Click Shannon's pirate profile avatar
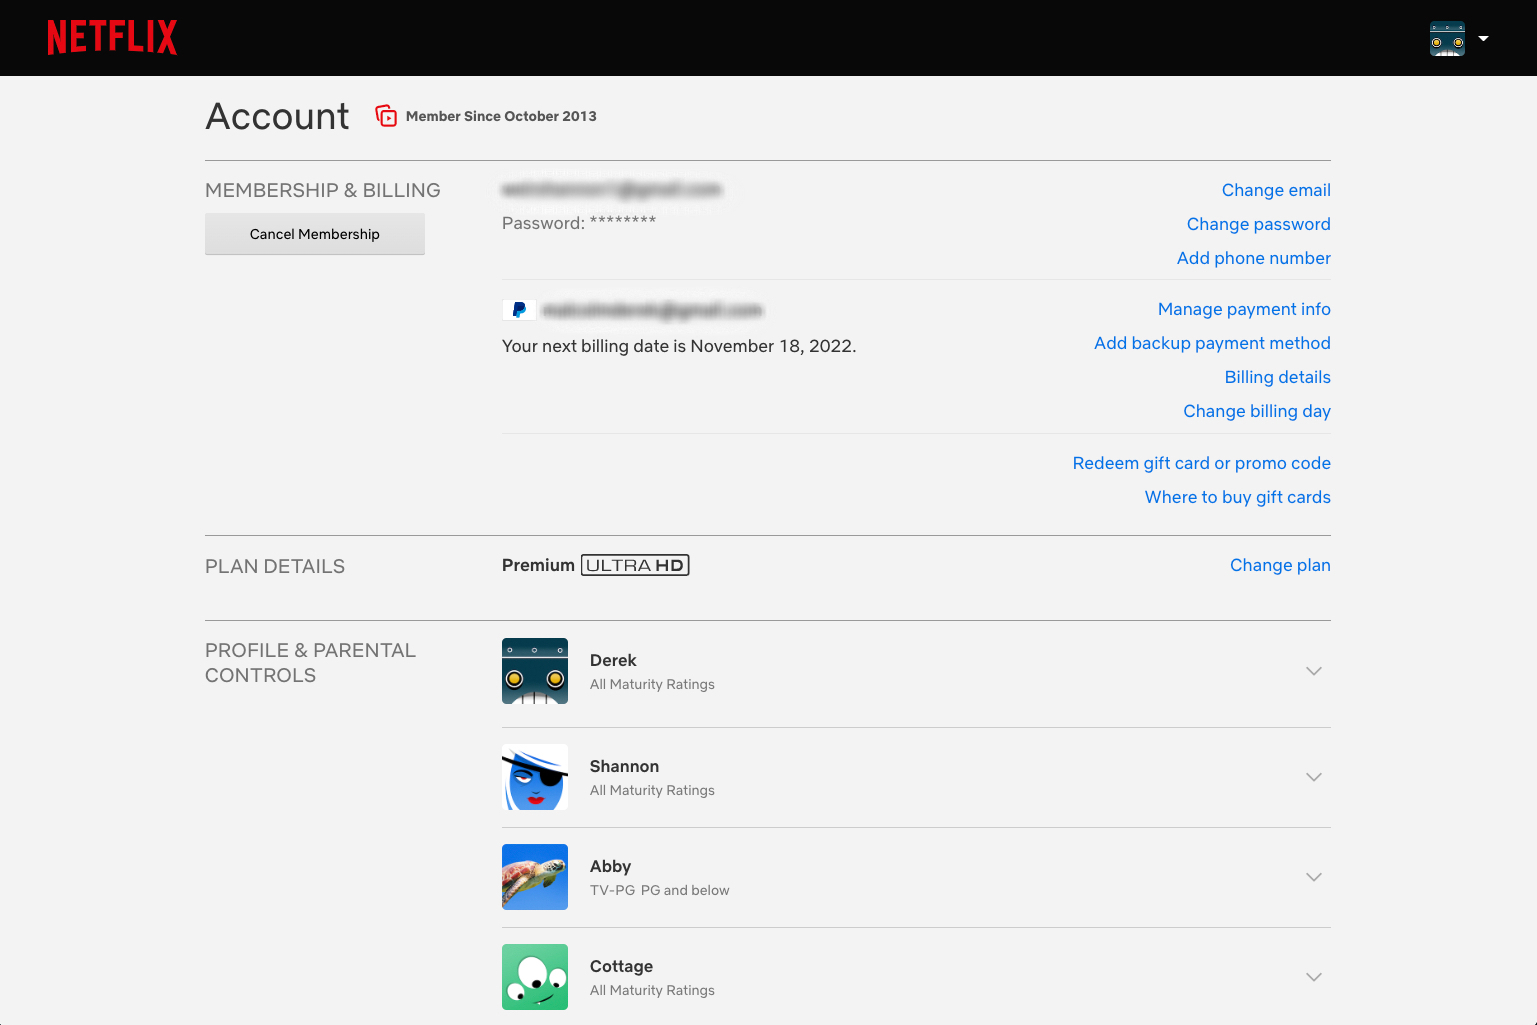This screenshot has width=1537, height=1025. 535,777
